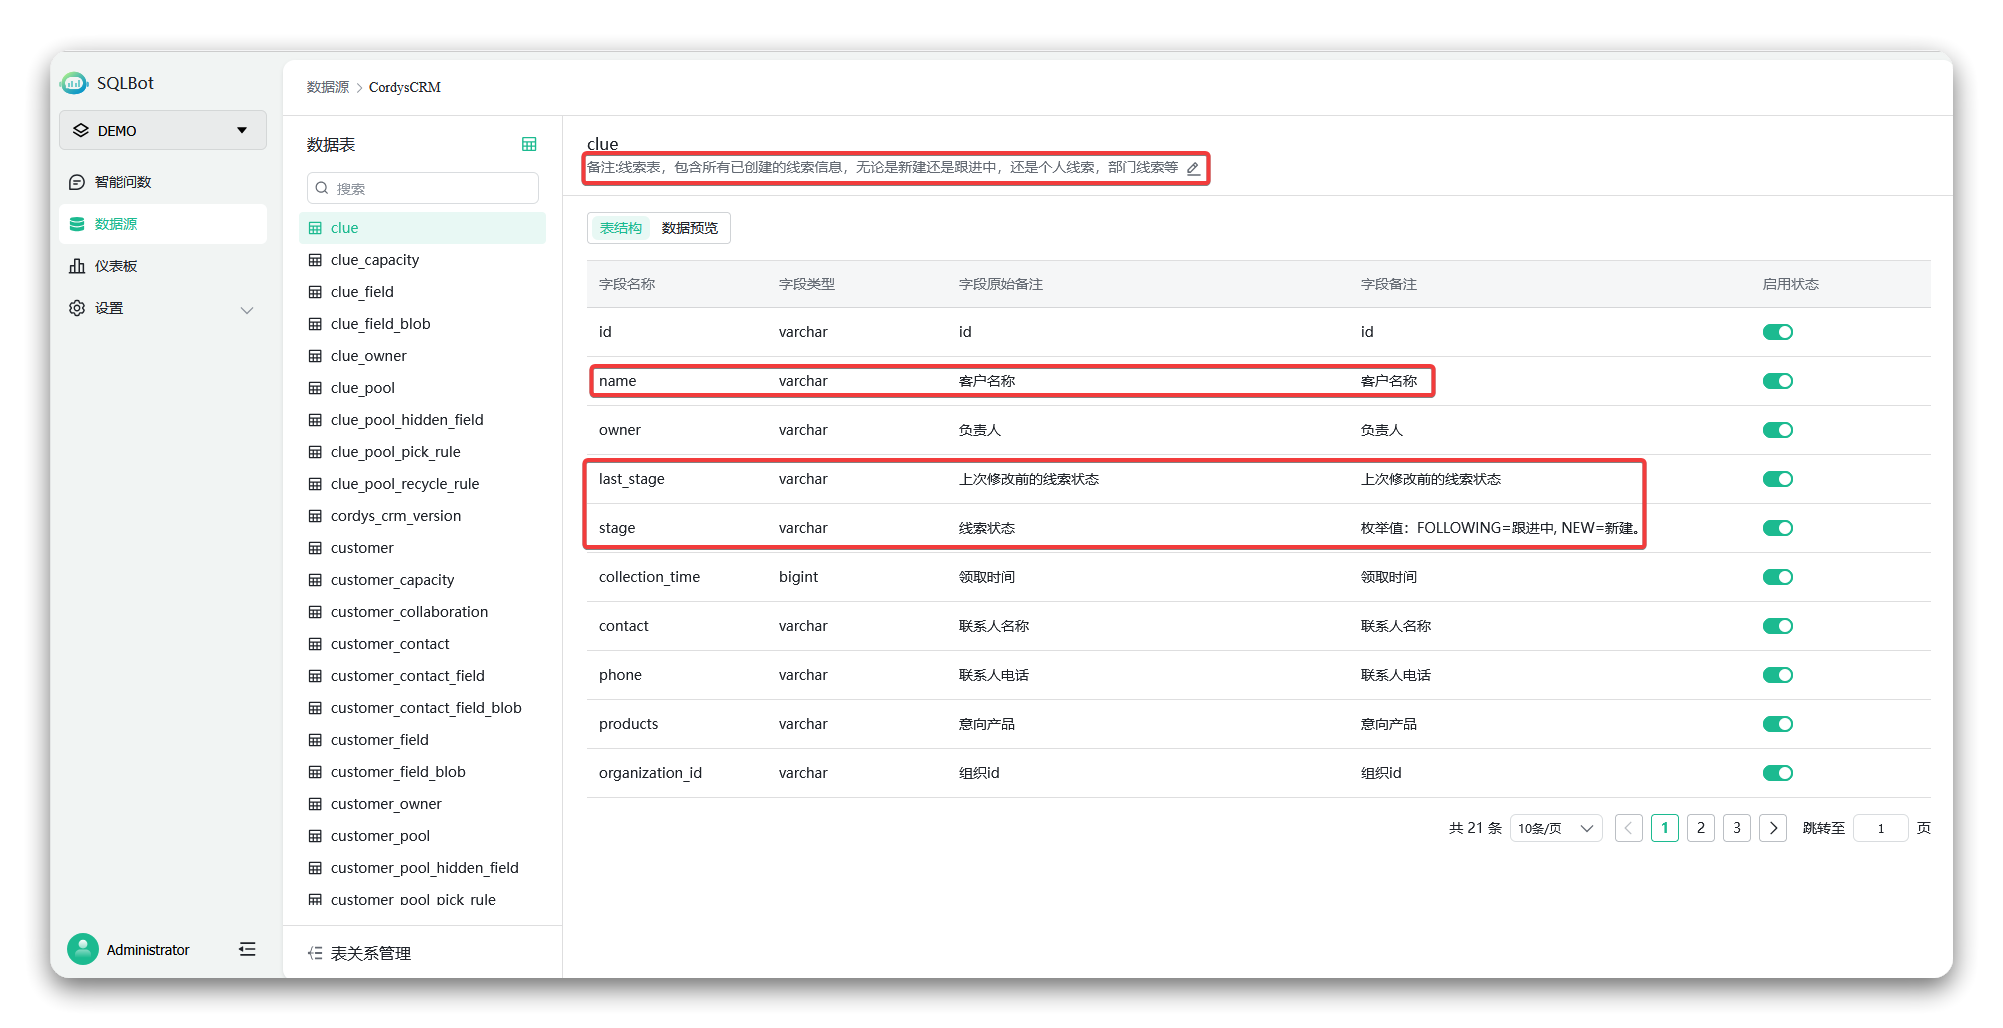Click the table icon beside clue_owner entry
Image resolution: width=2003 pixels, height=1028 pixels.
tap(314, 355)
